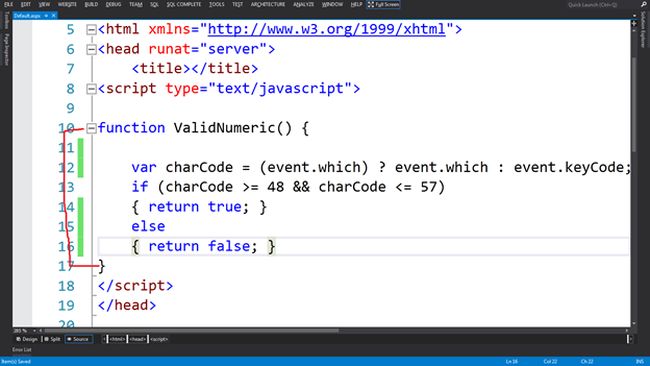This screenshot has height=366, width=650.
Task: Toggle the Full Screen button
Action: pyautogui.click(x=383, y=5)
